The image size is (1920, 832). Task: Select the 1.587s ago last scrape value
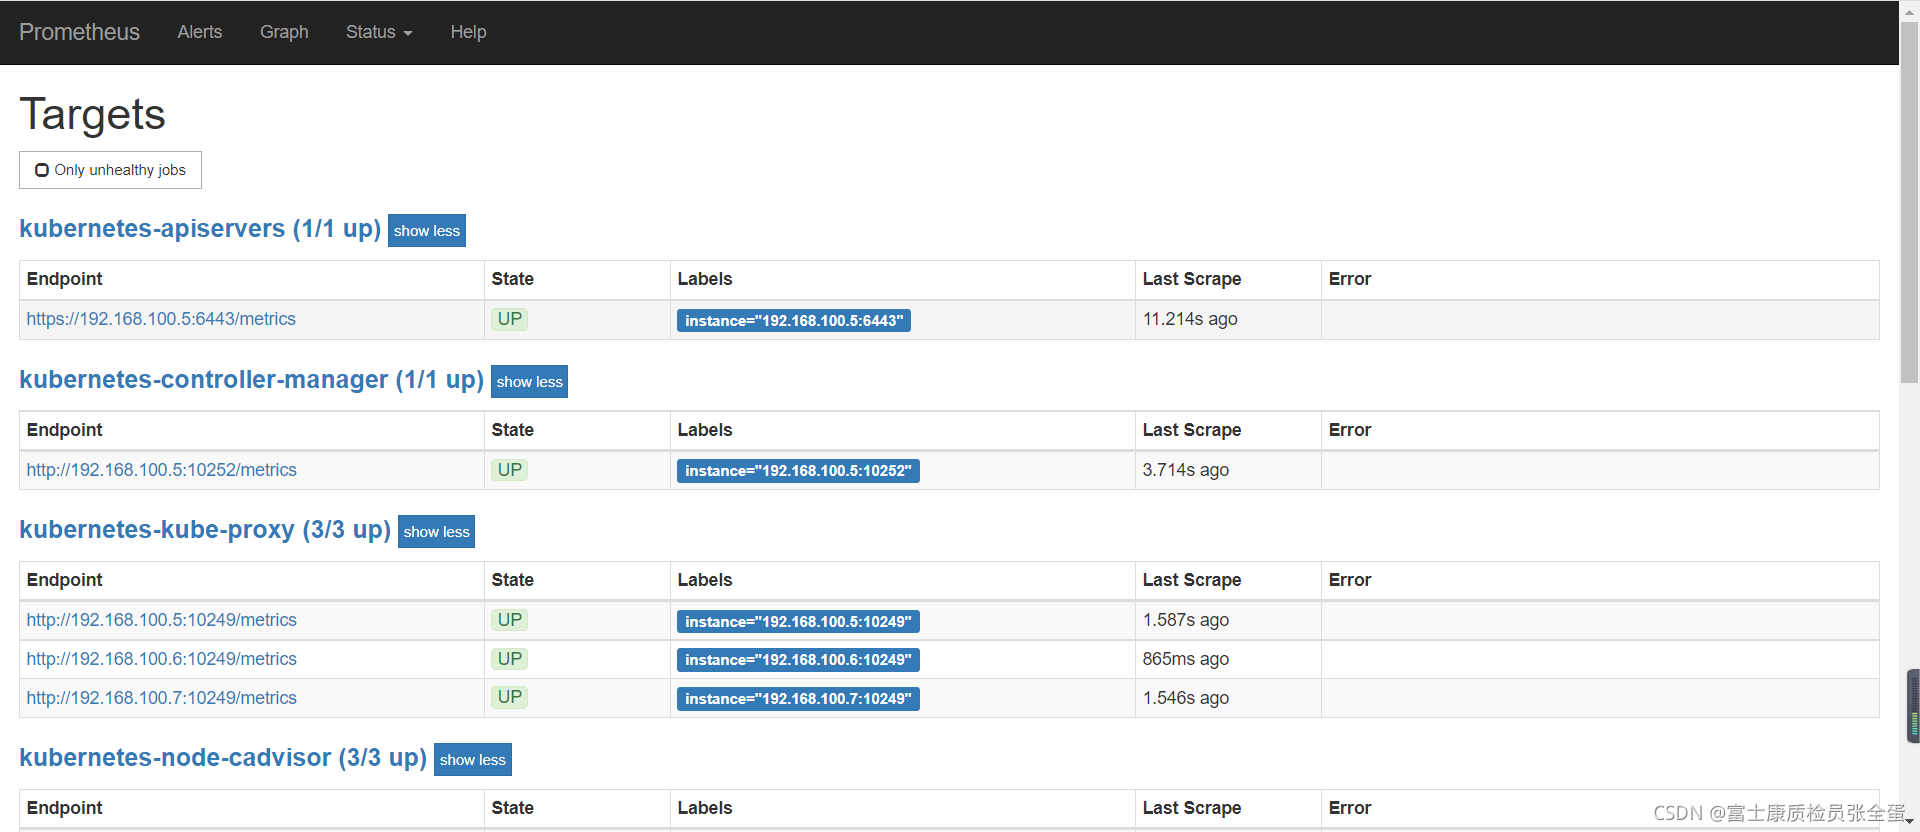(x=1186, y=620)
